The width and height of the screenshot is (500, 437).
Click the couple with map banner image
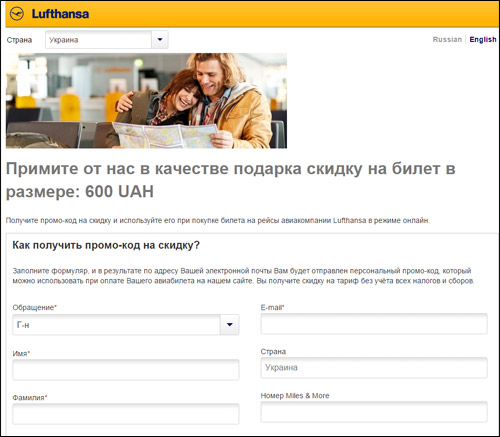[146, 101]
